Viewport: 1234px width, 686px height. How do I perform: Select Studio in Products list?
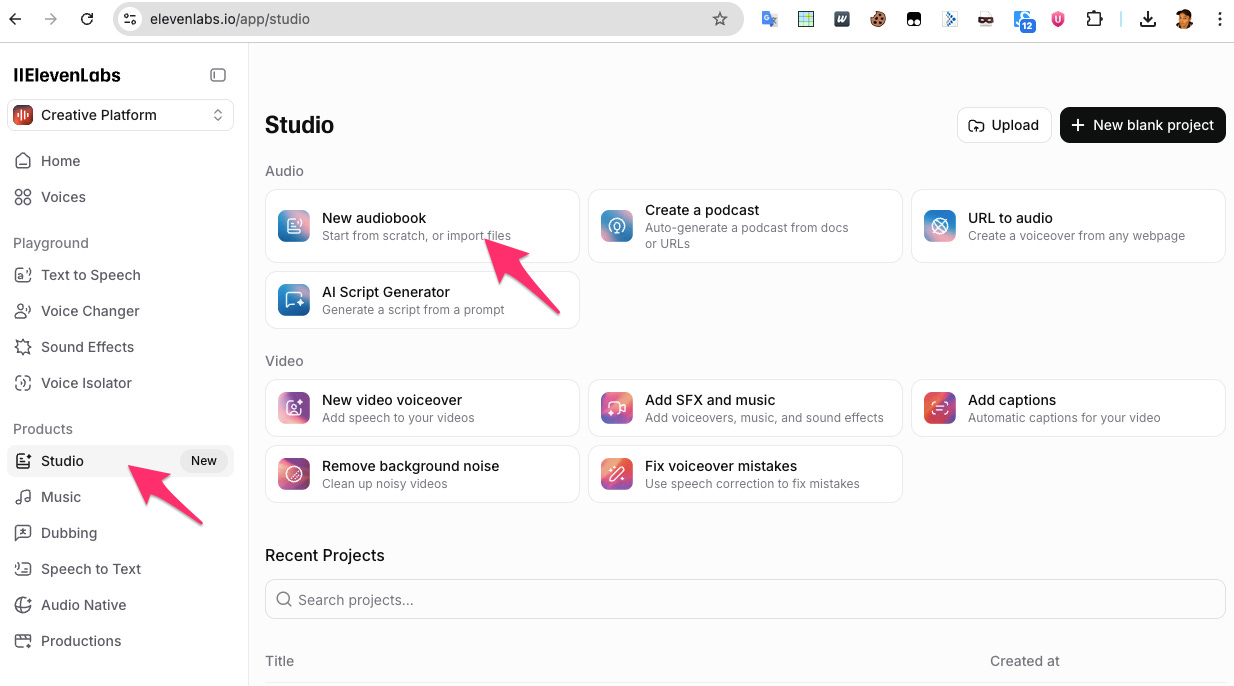pyautogui.click(x=120, y=461)
